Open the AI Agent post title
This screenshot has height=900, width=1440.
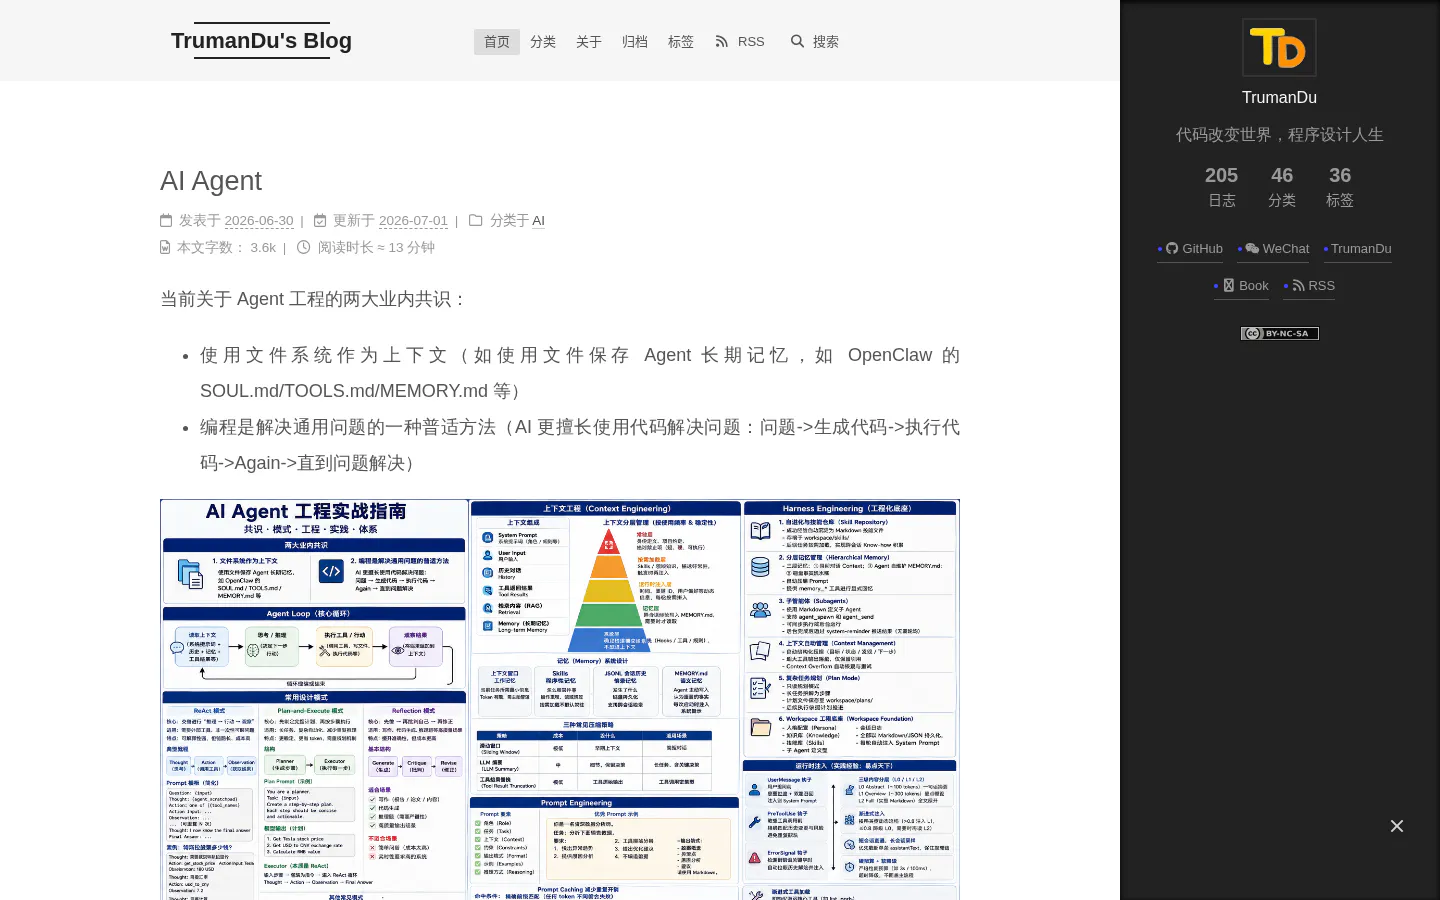click(x=211, y=181)
